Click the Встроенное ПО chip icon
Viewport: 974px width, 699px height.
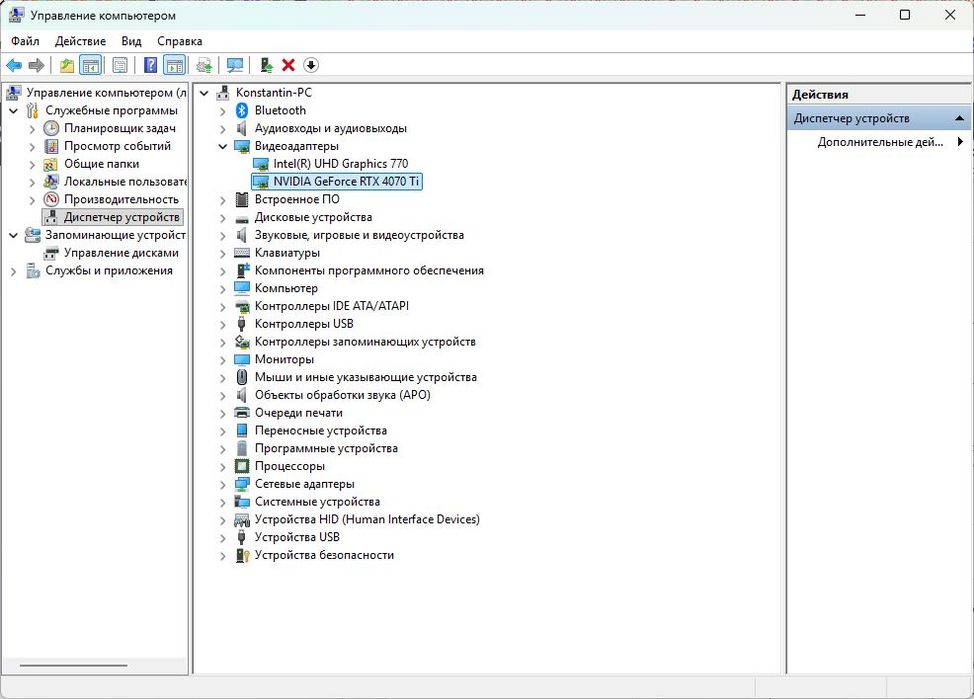point(242,199)
